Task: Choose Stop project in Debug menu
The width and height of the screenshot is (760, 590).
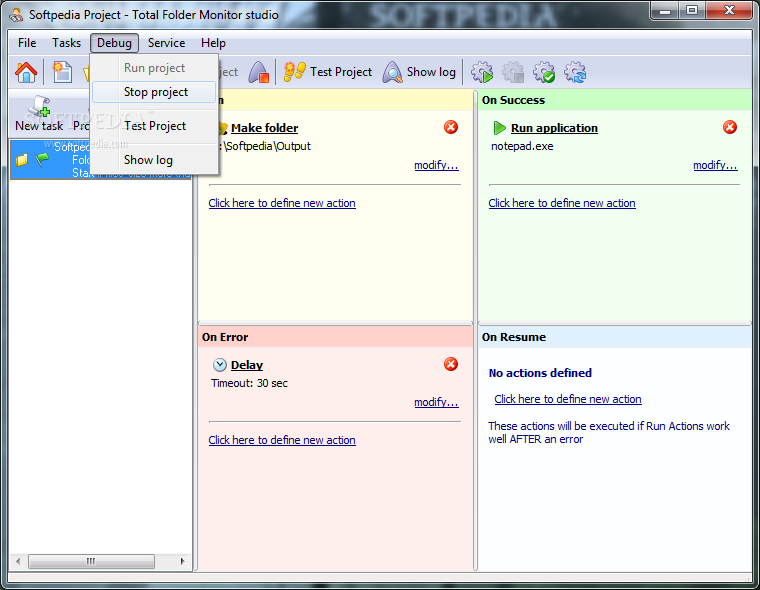Action: click(x=154, y=92)
